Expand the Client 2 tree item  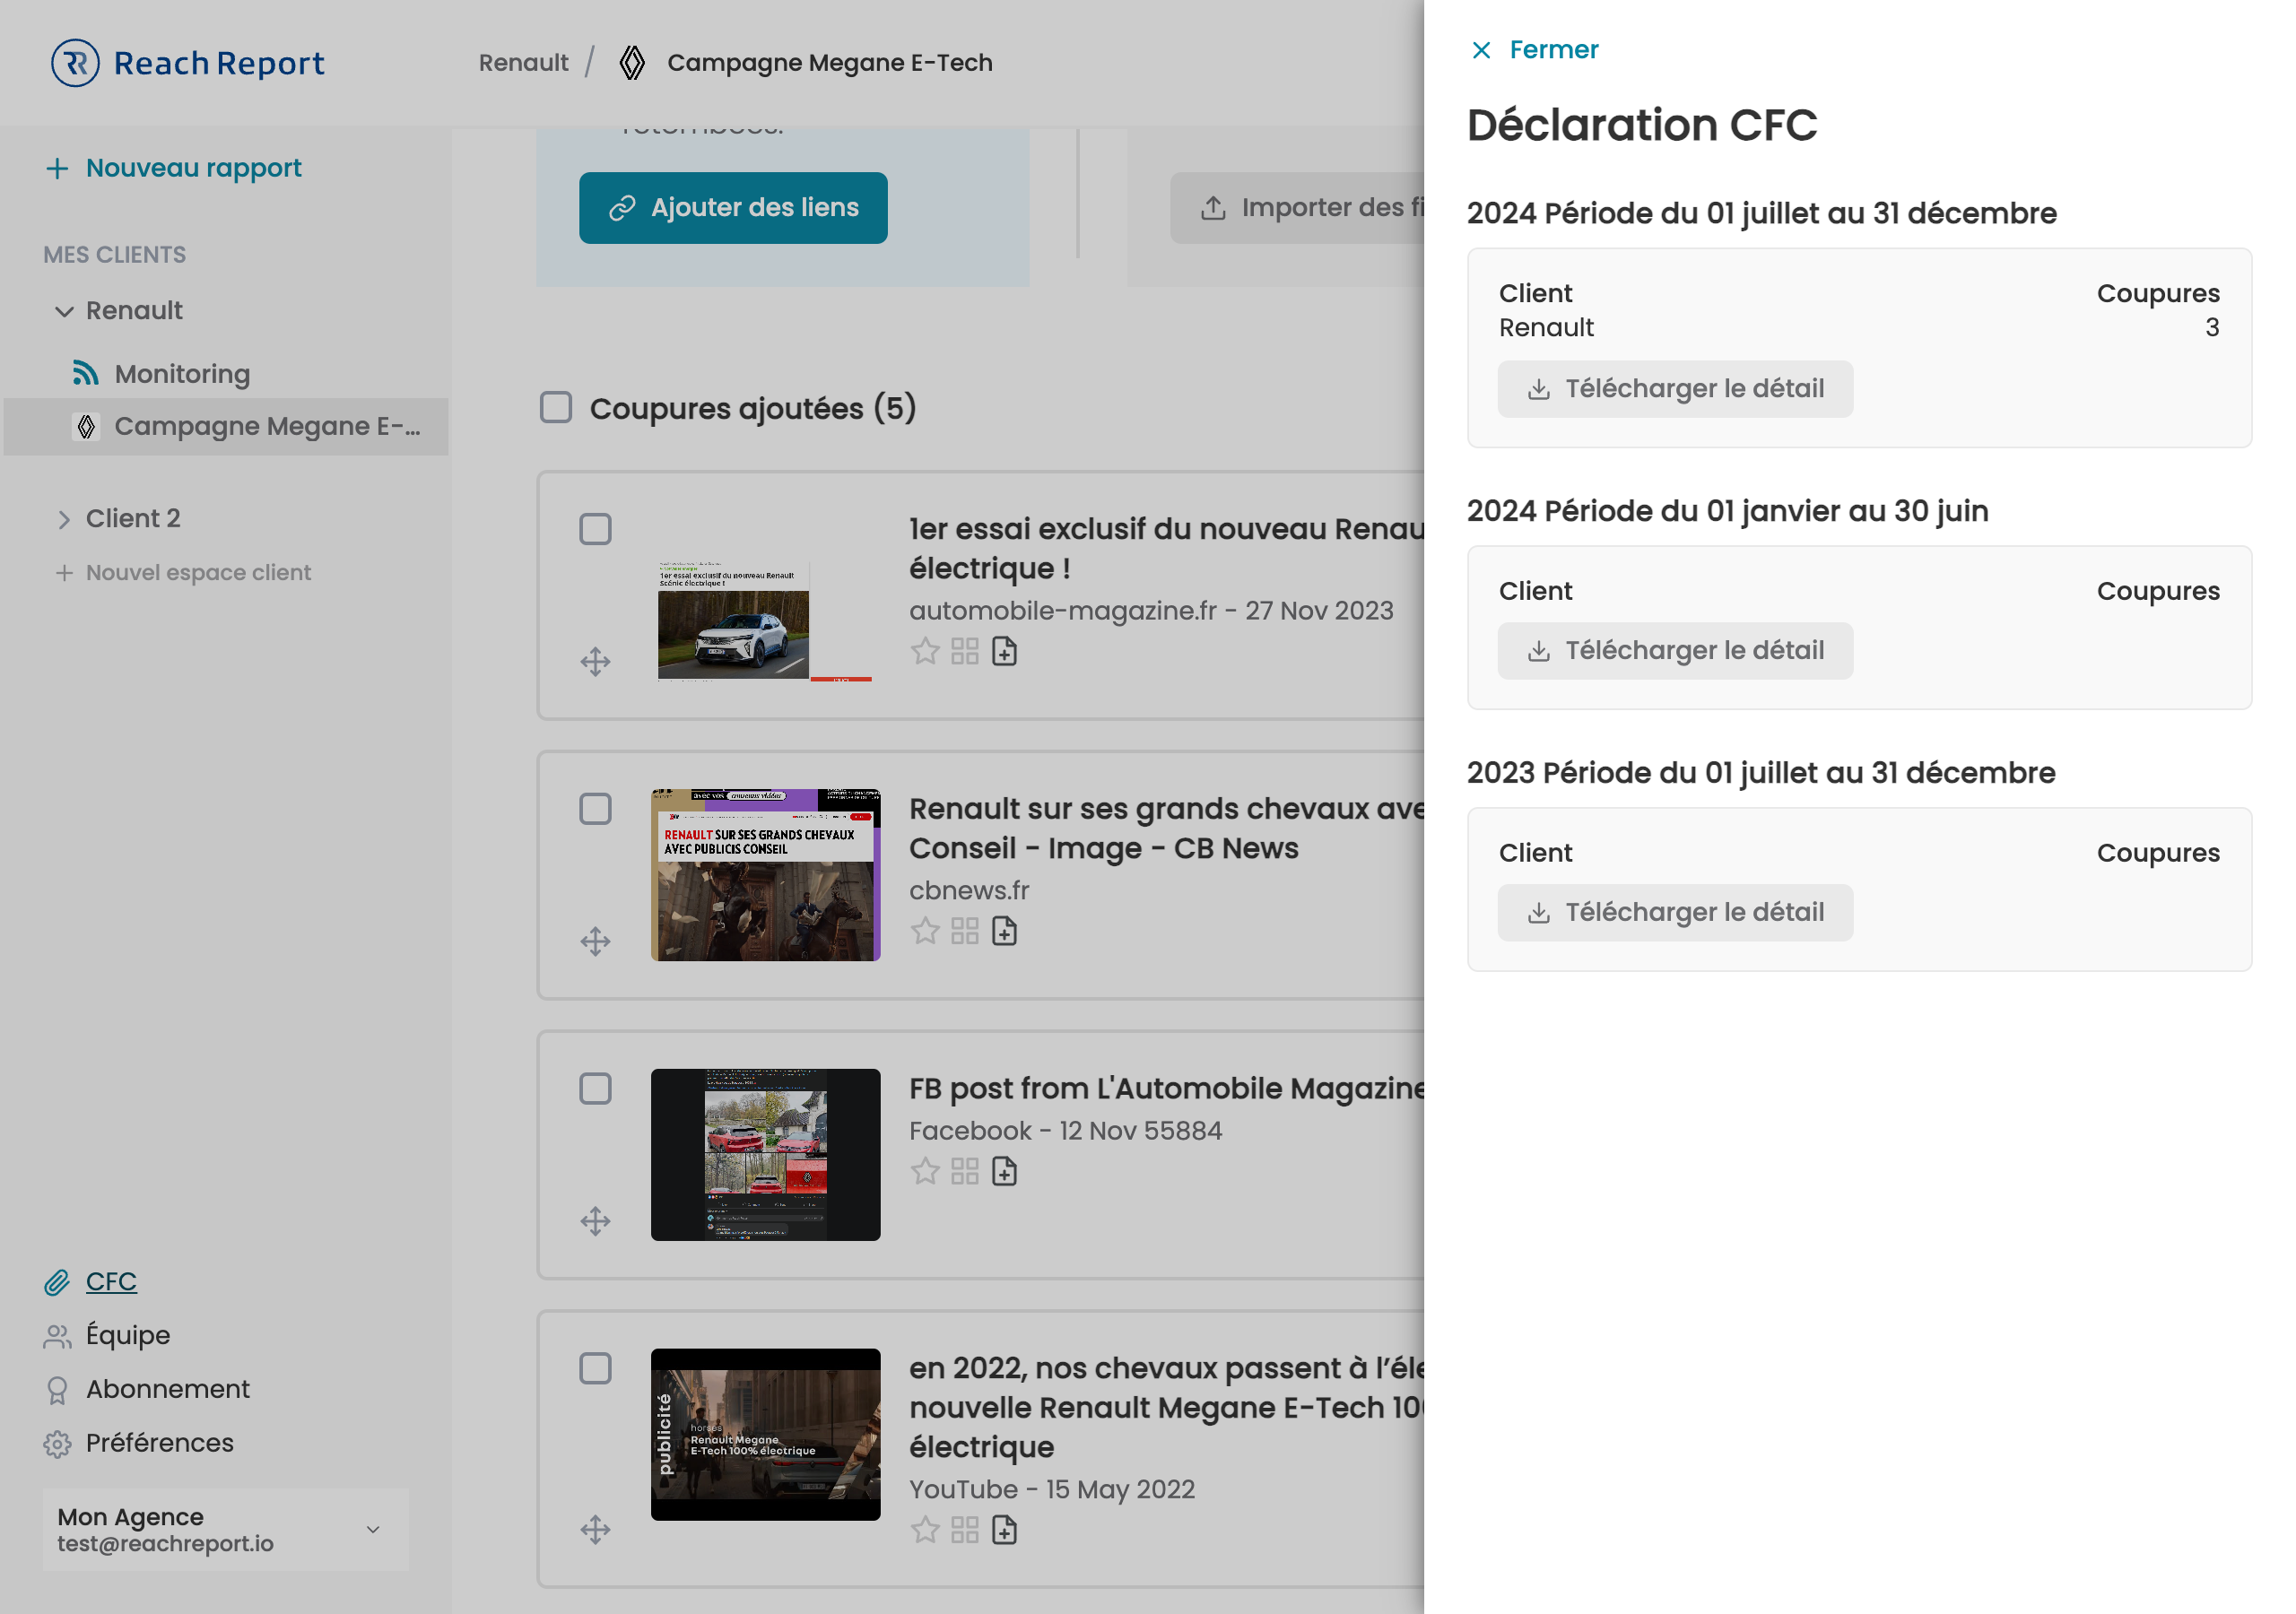65,519
